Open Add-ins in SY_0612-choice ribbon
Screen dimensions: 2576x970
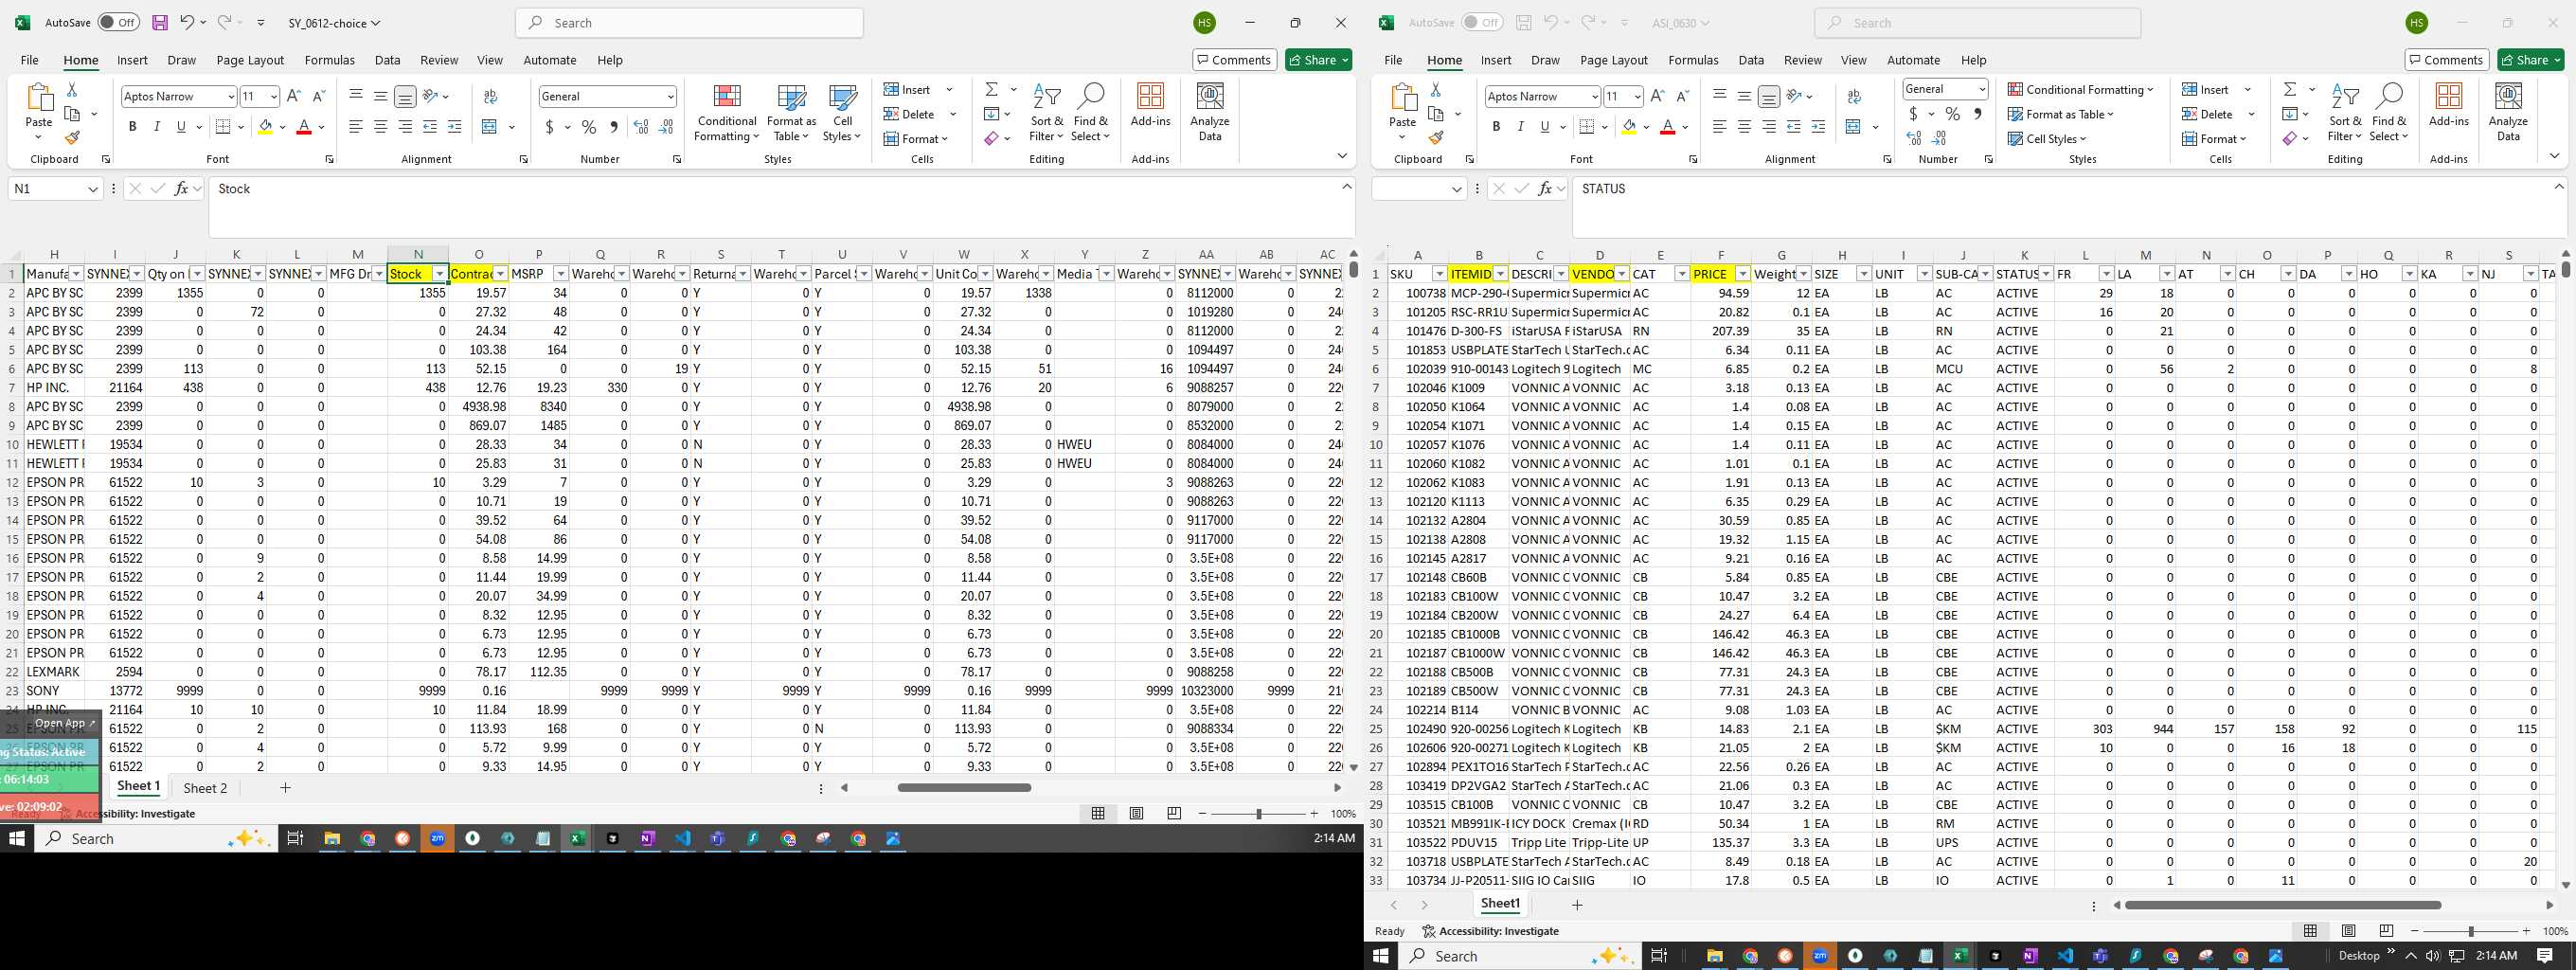pos(1150,106)
